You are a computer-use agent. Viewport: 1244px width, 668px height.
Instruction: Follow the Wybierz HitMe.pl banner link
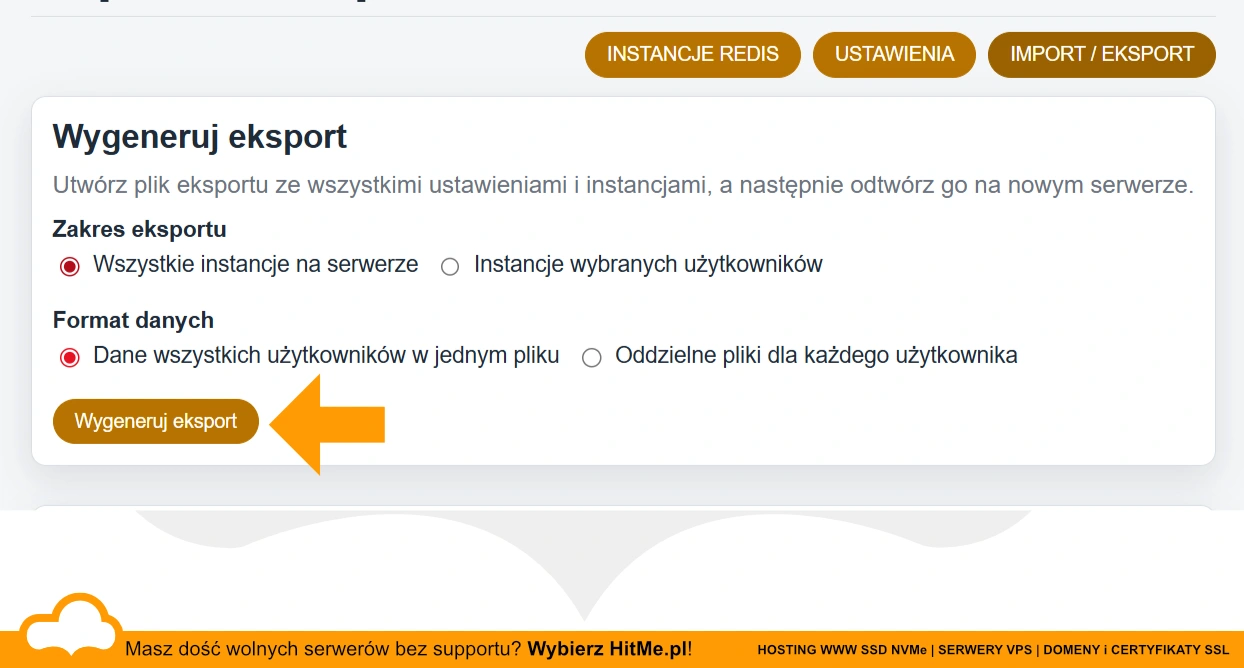coord(607,649)
